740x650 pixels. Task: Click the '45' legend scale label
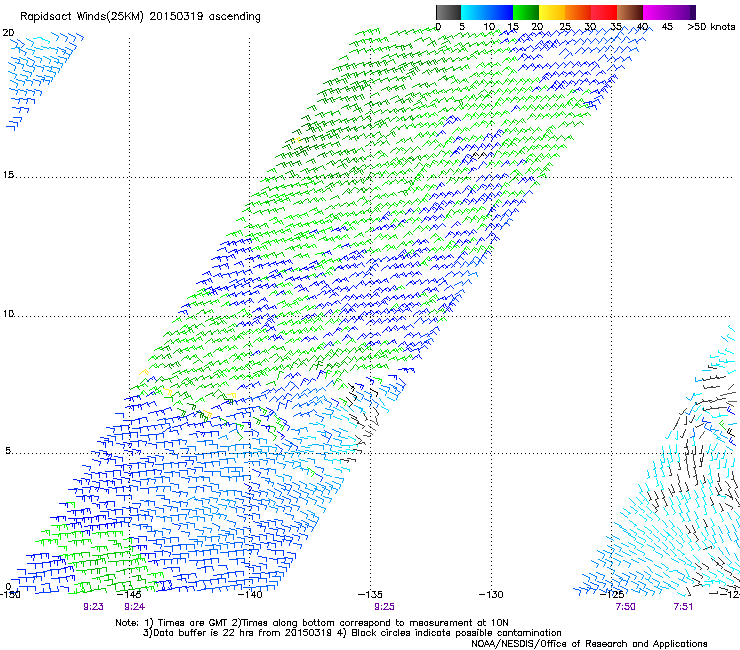click(667, 27)
